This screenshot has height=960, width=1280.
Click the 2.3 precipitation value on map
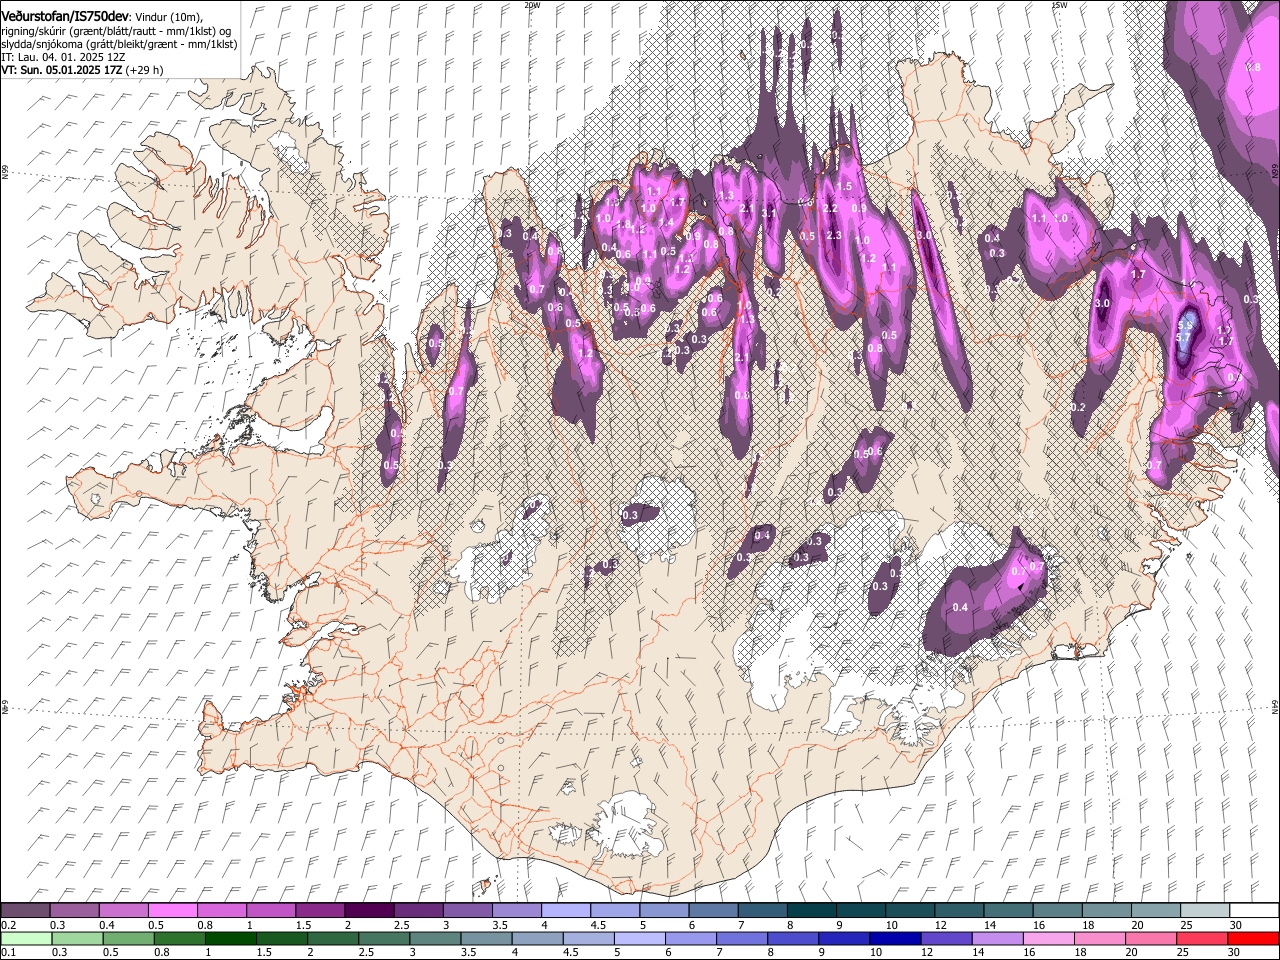(x=834, y=235)
